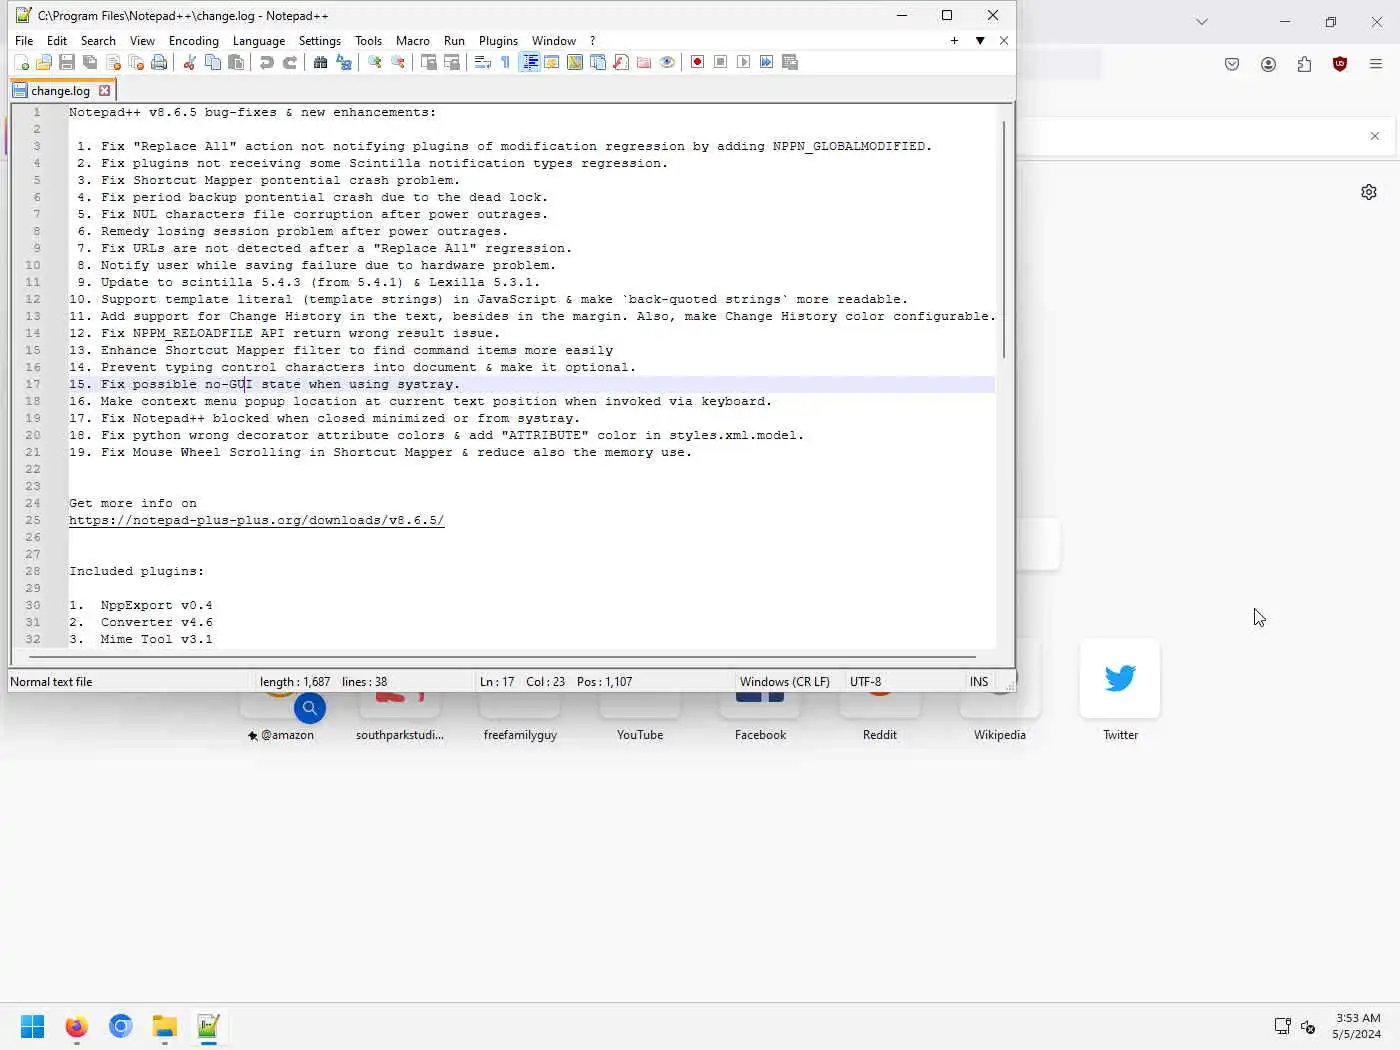The image size is (1400, 1050).
Task: Click the Stop Recording macro icon
Action: (x=720, y=62)
